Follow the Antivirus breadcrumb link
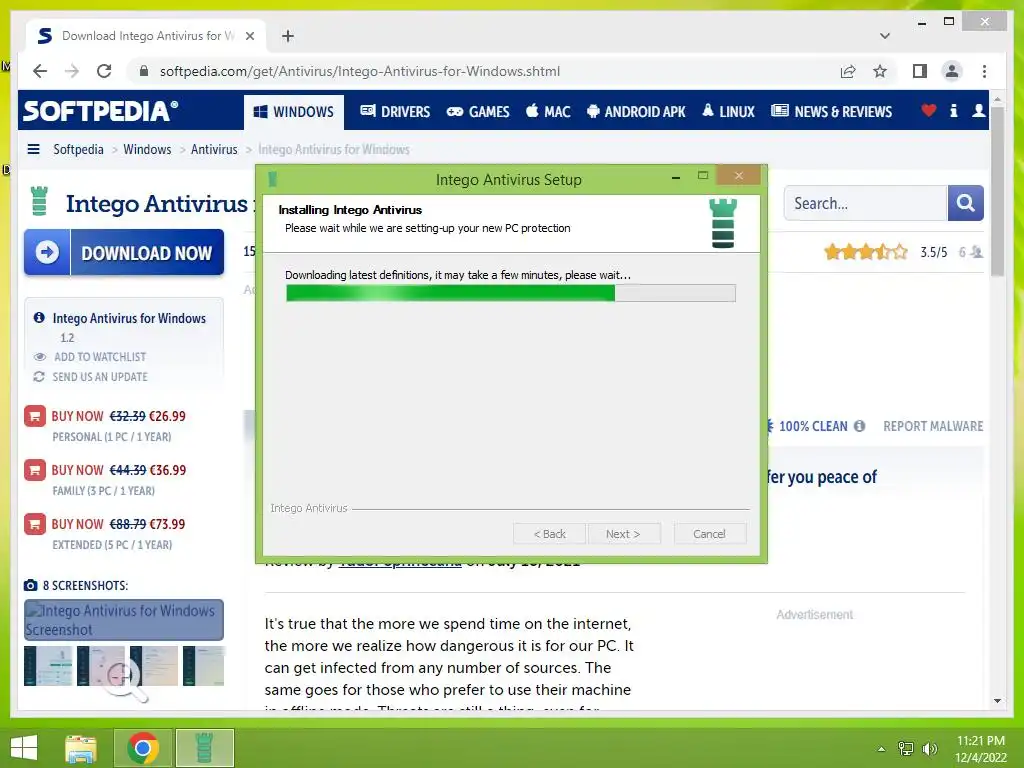 214,150
